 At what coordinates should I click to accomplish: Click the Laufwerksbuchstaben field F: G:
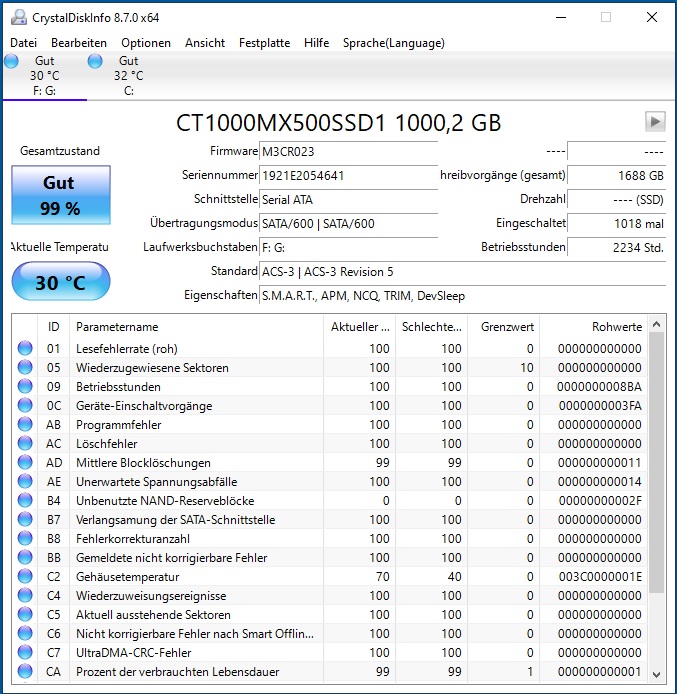click(x=348, y=247)
